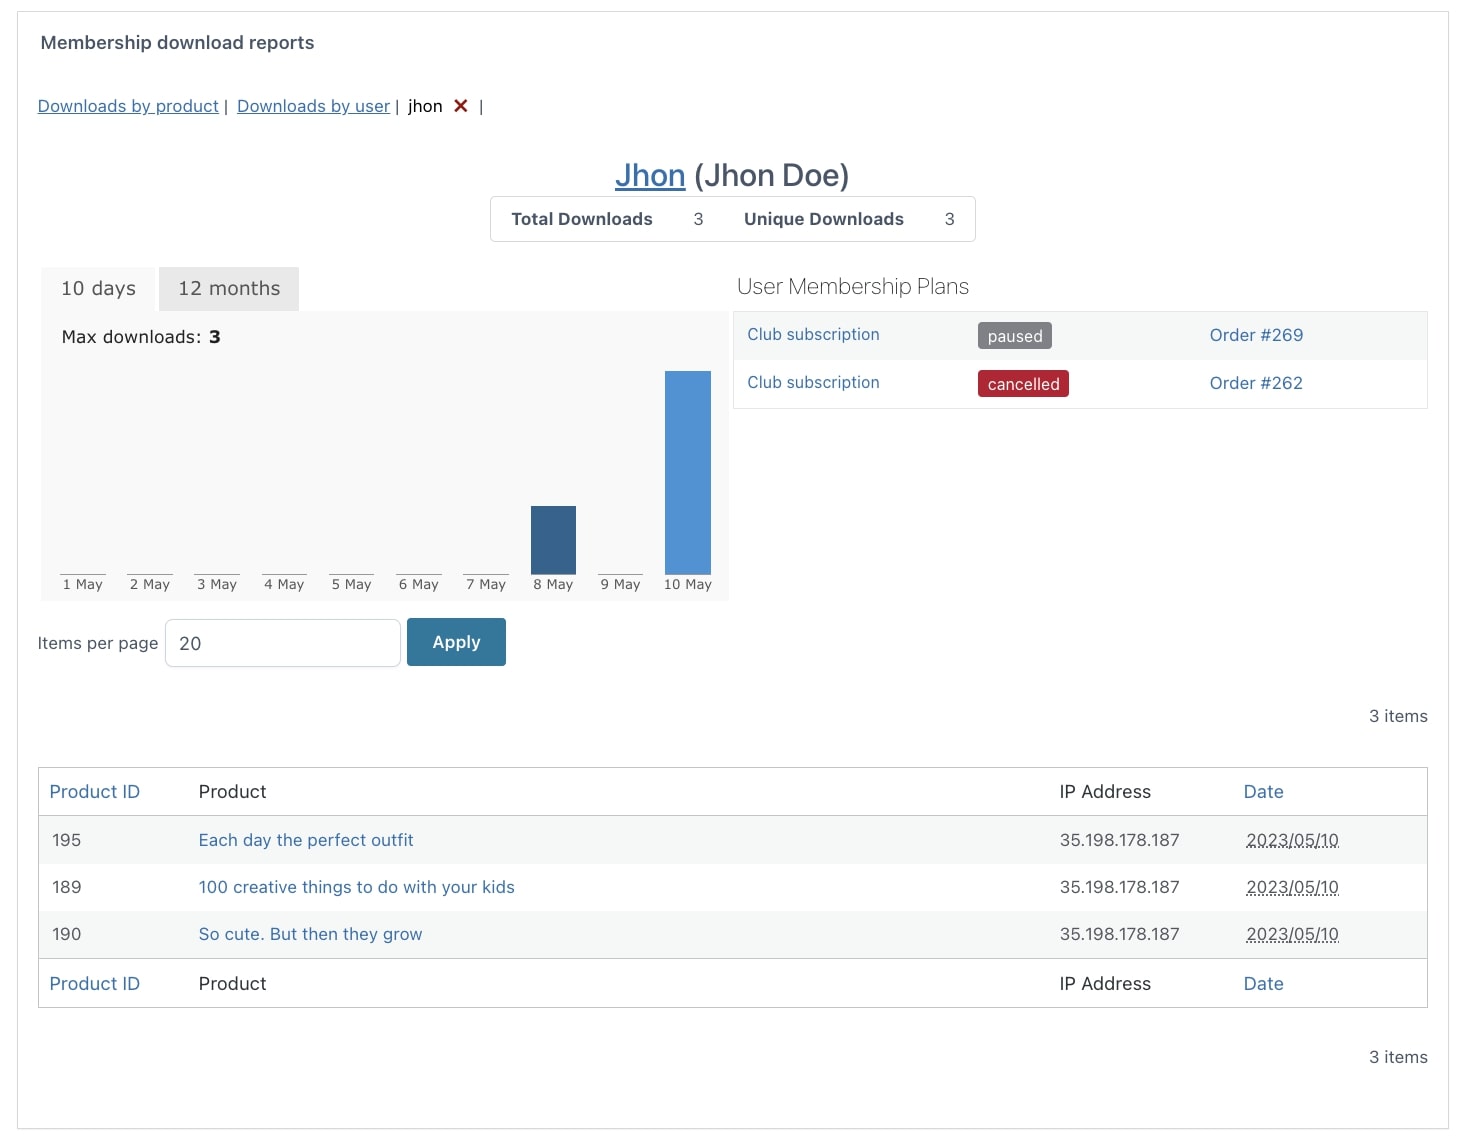Image resolution: width=1458 pixels, height=1144 pixels.
Task: Open product 'So cute. But then they grow'
Action: click(310, 934)
